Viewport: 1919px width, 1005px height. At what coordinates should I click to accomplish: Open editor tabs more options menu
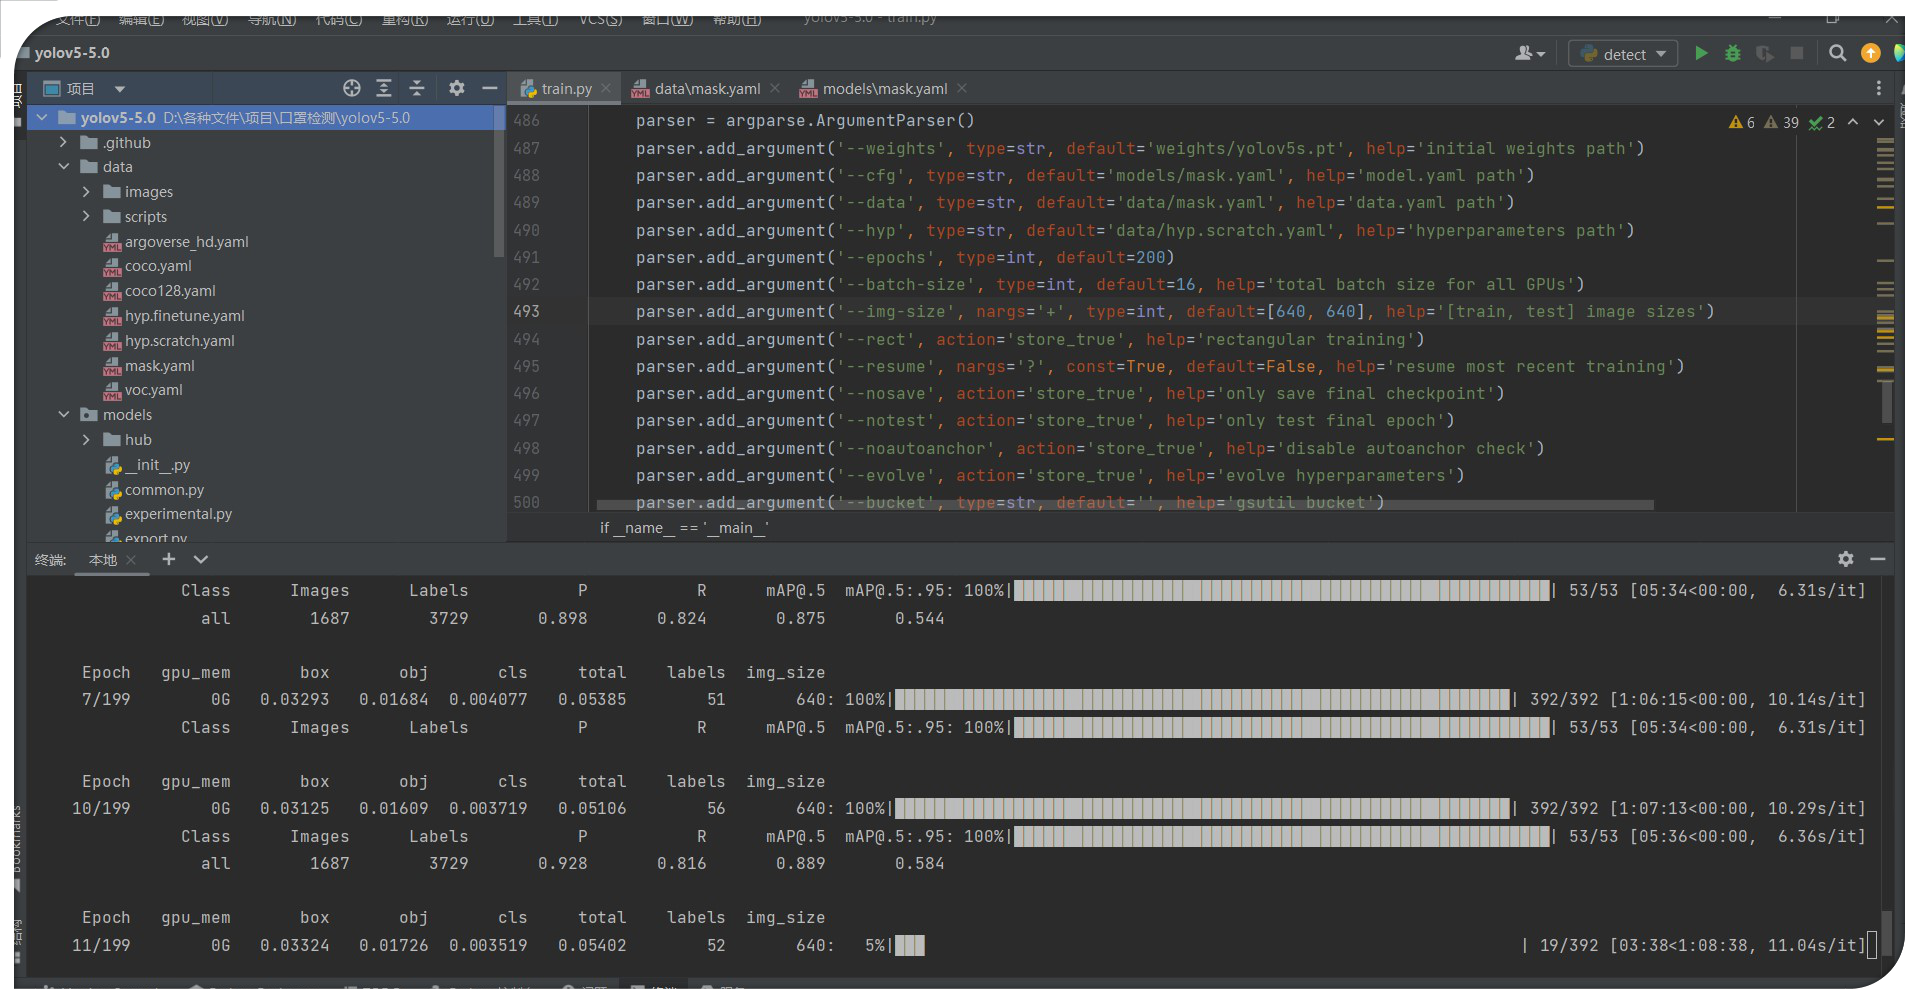point(1878,89)
